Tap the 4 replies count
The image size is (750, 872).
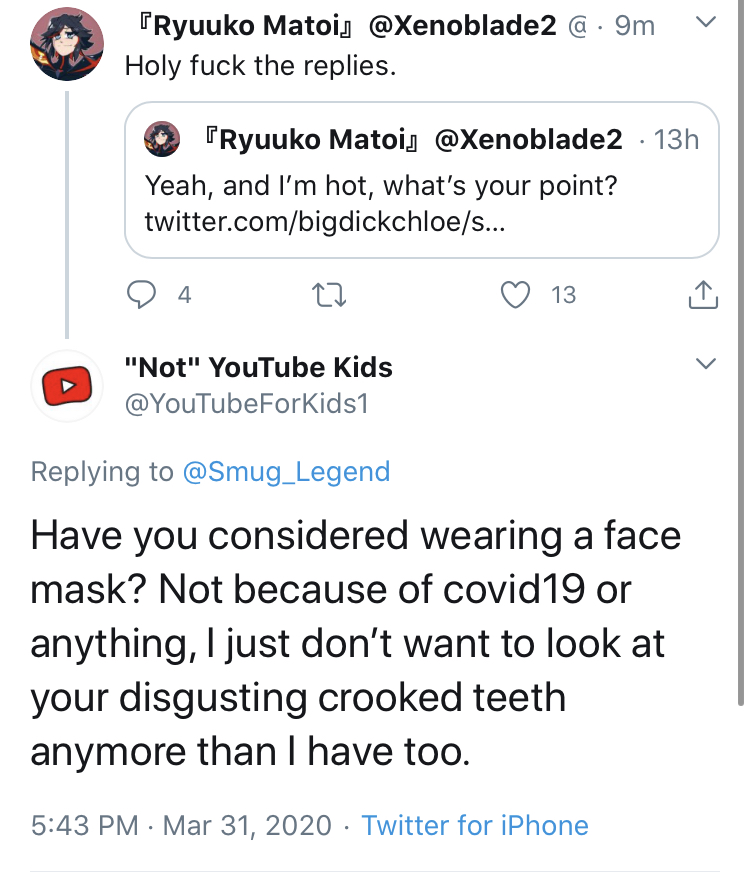pos(185,295)
